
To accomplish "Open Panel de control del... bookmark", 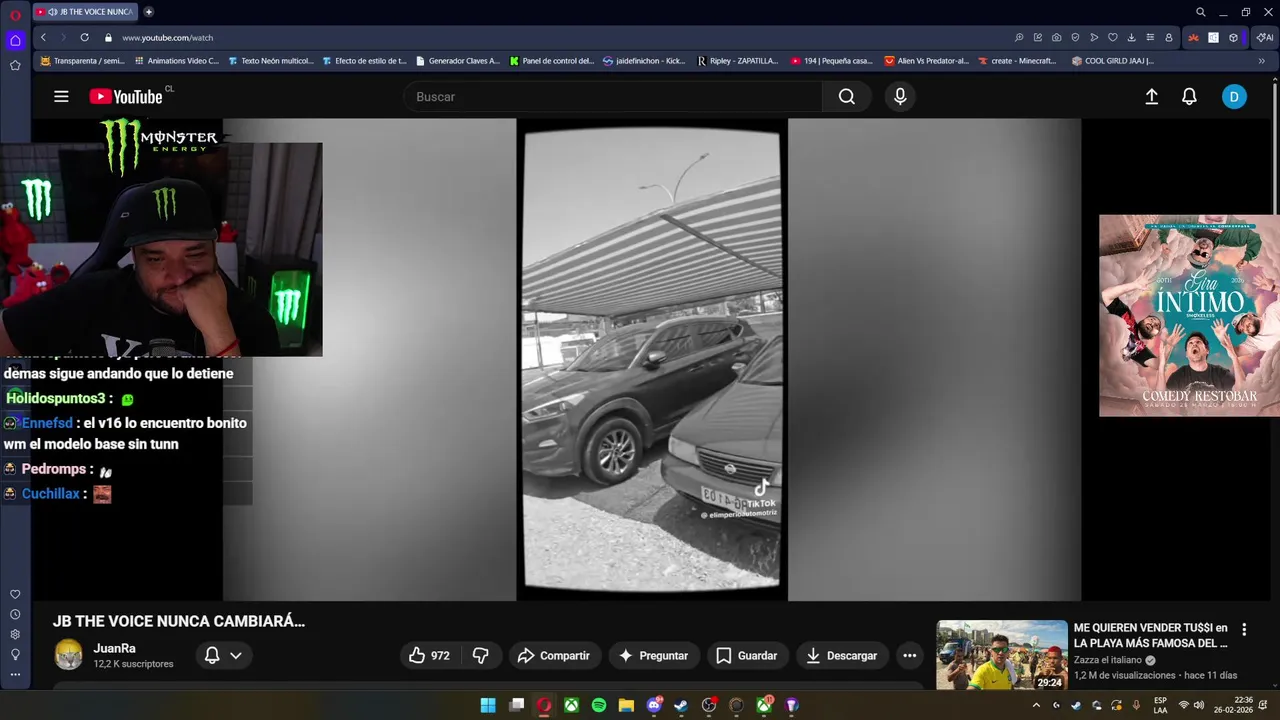I will point(551,61).
